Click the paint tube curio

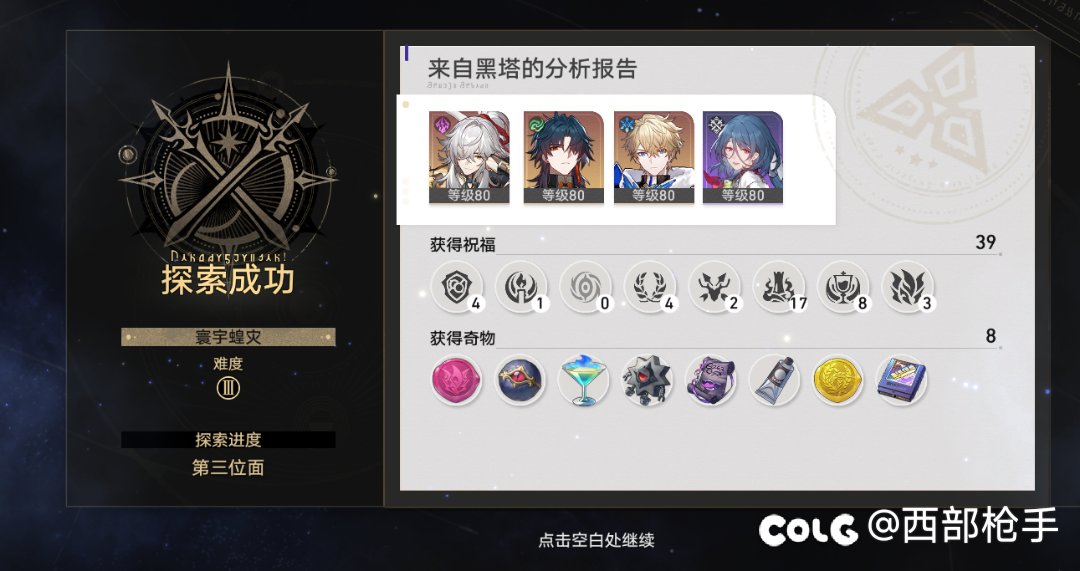774,380
